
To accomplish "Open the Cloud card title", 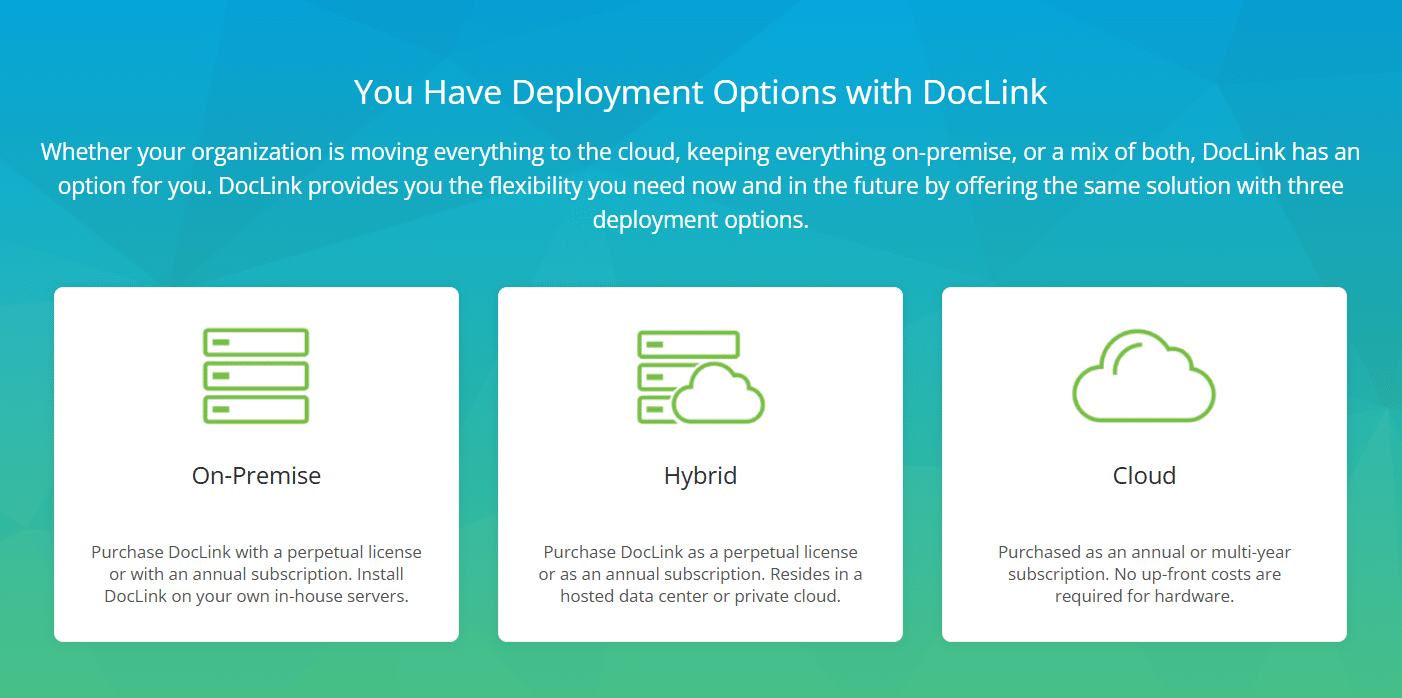I will point(1144,476).
